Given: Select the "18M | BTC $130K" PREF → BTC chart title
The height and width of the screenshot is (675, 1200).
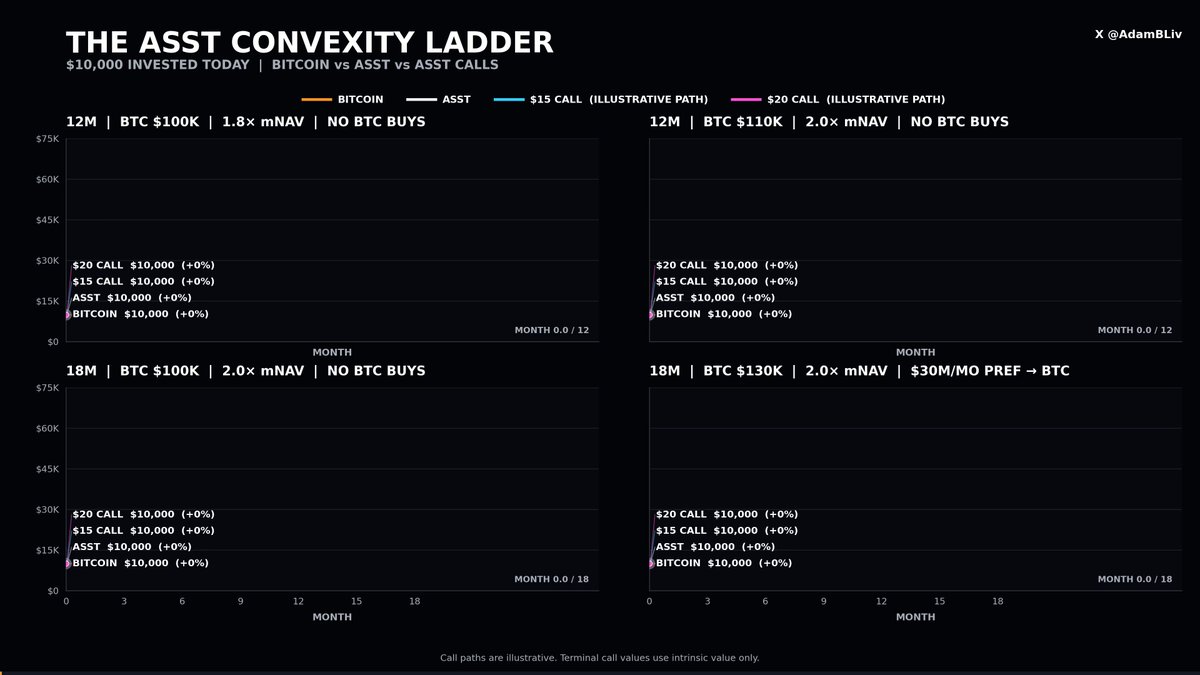Looking at the screenshot, I should (x=860, y=371).
